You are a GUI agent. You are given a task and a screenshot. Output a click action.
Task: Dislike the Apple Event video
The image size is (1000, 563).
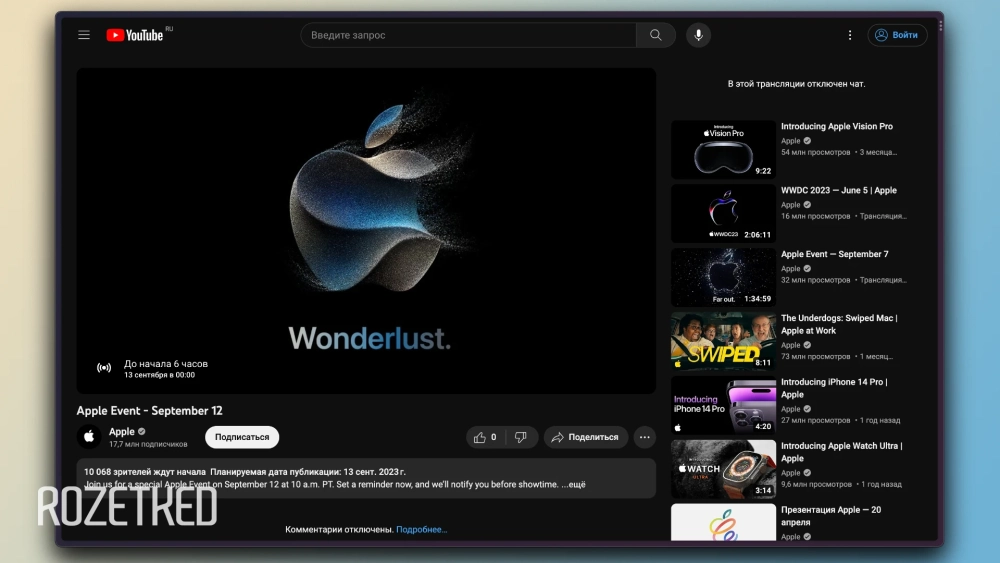click(520, 437)
